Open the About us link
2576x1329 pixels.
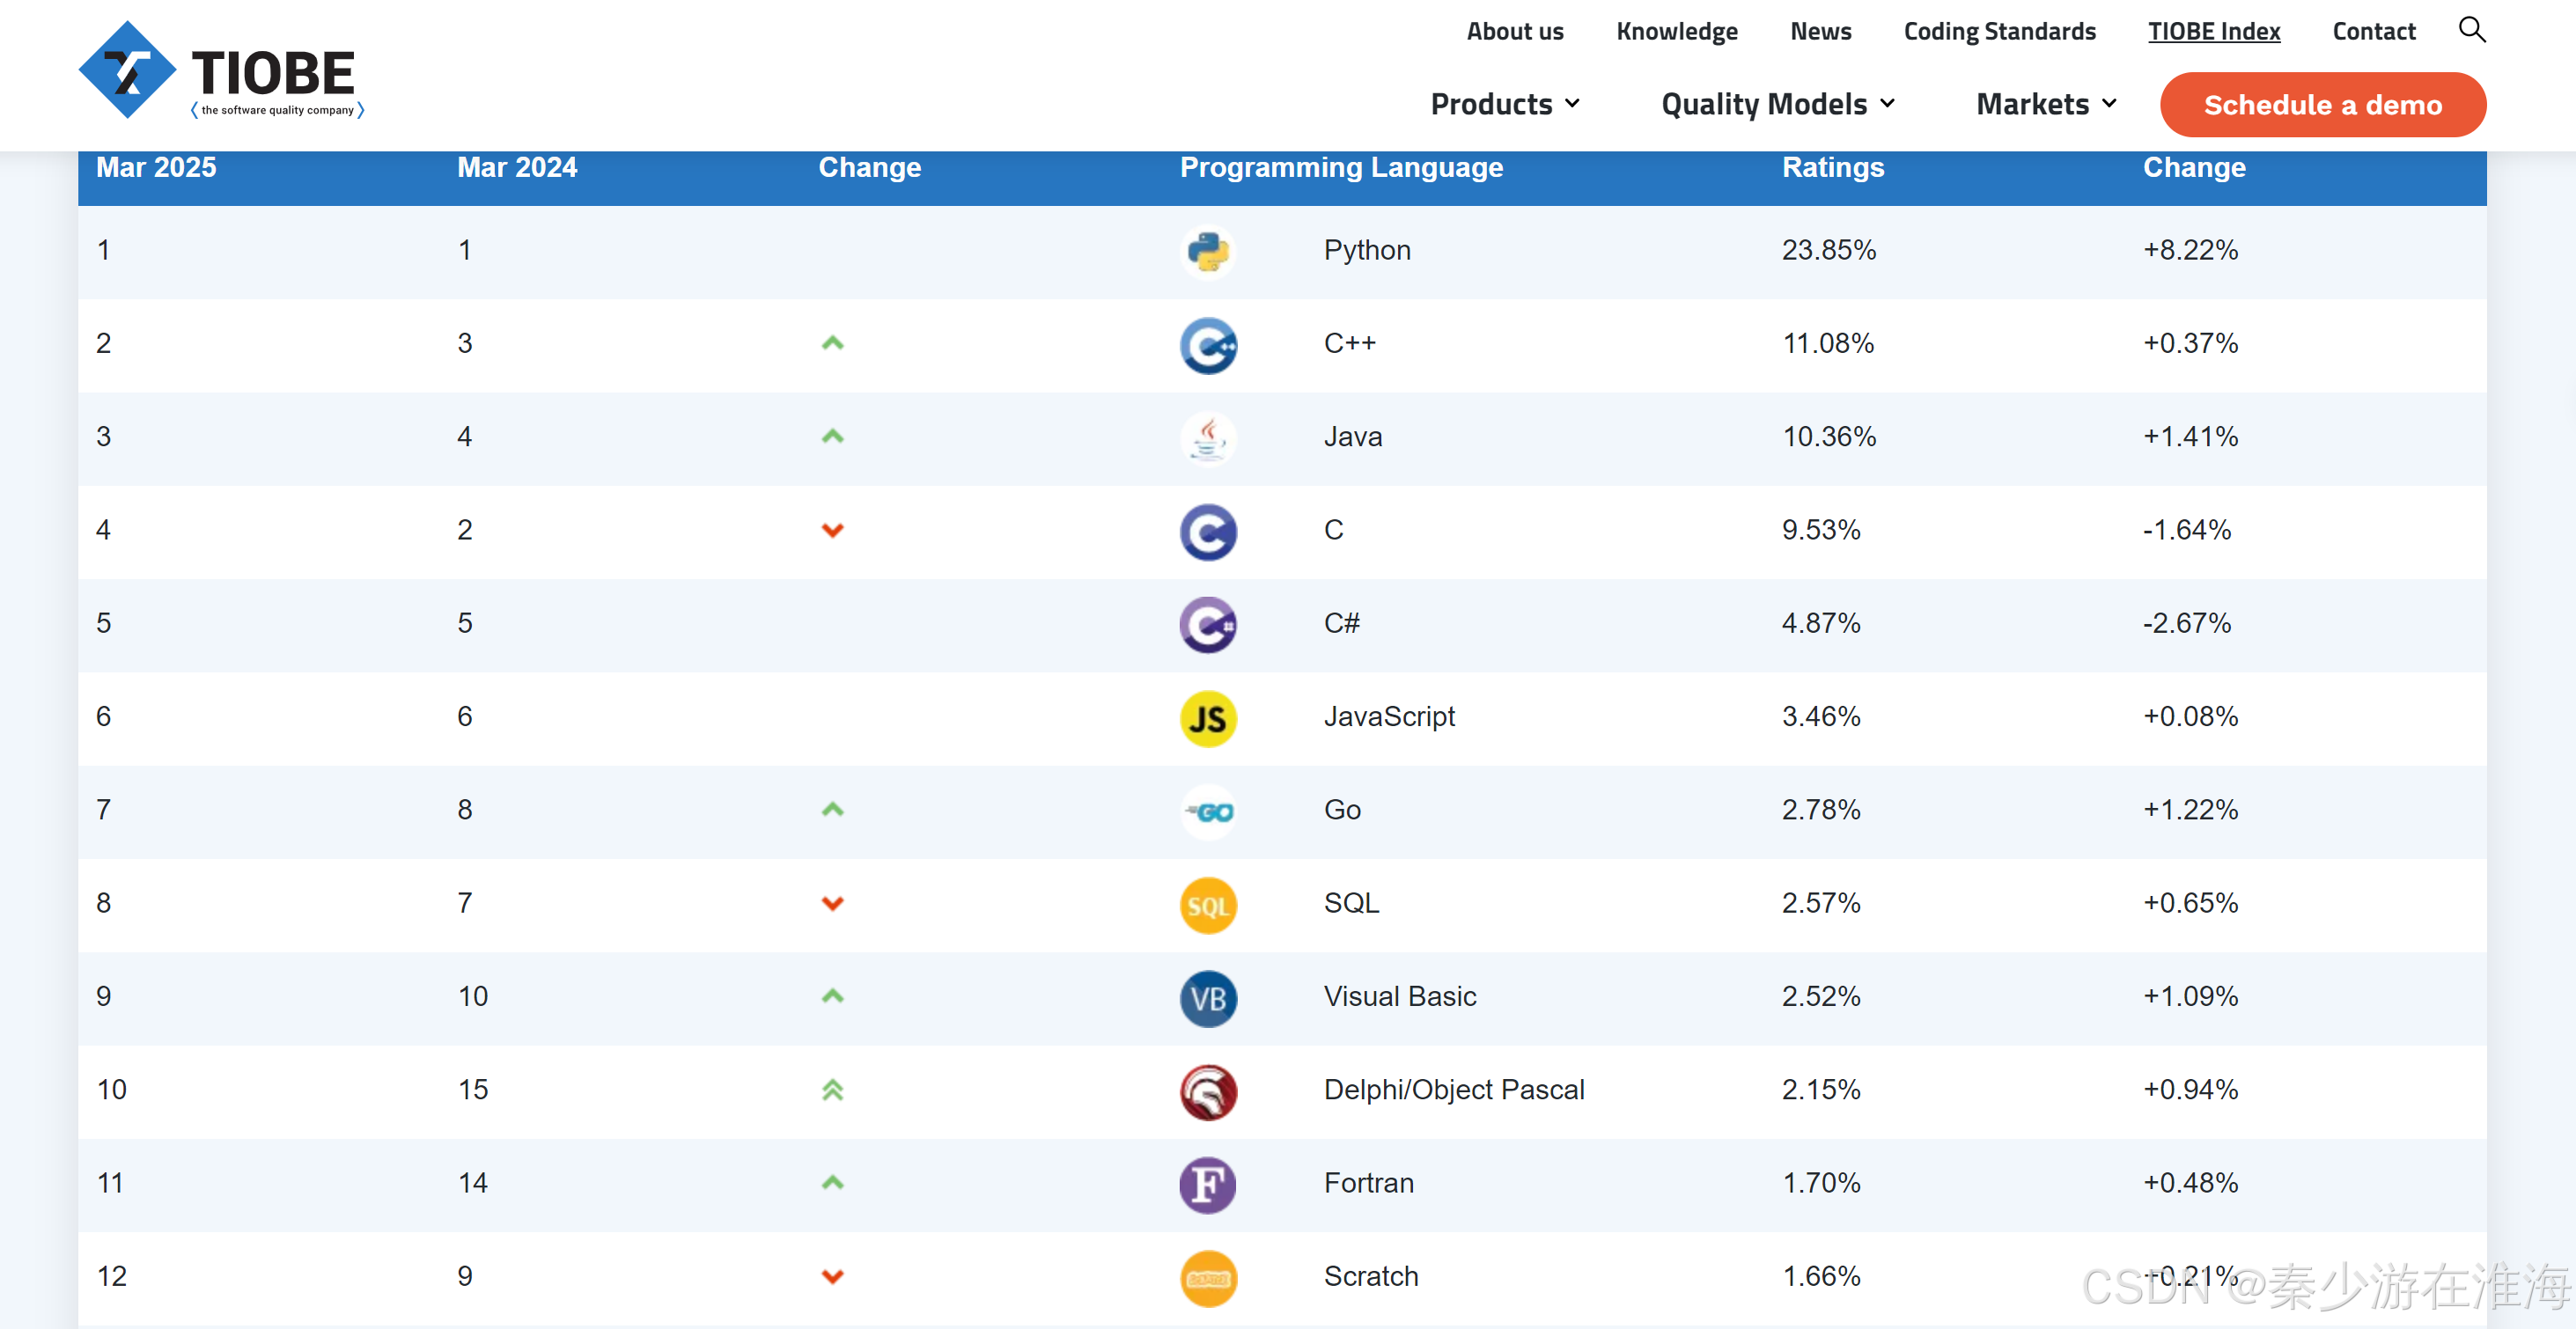1514,31
